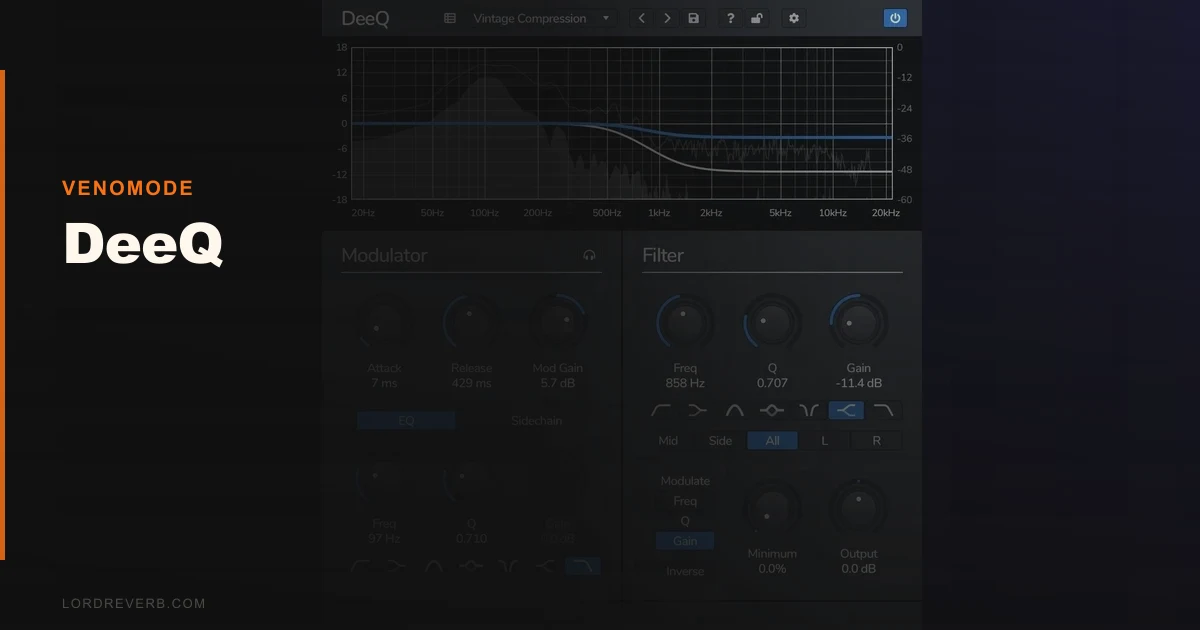
Task: Click the 0.0 dB Output value
Action: coord(858,569)
